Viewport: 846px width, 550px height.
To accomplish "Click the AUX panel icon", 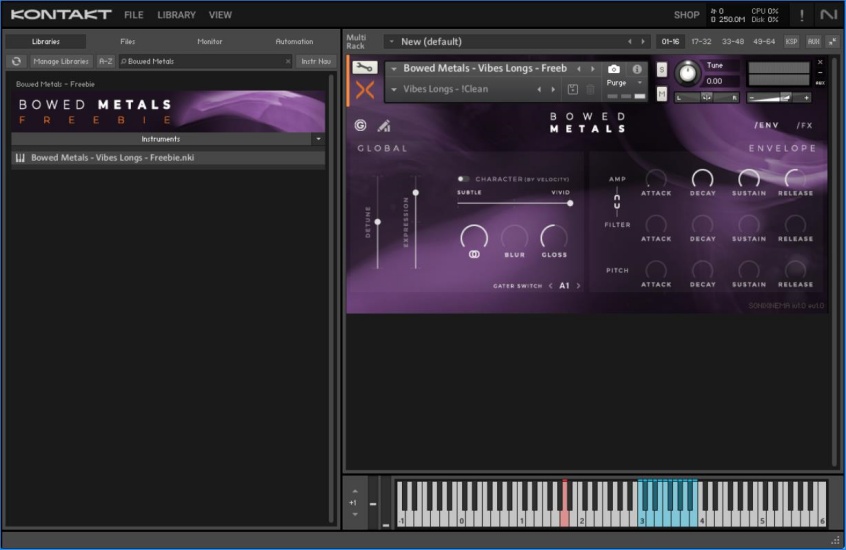I will point(813,42).
